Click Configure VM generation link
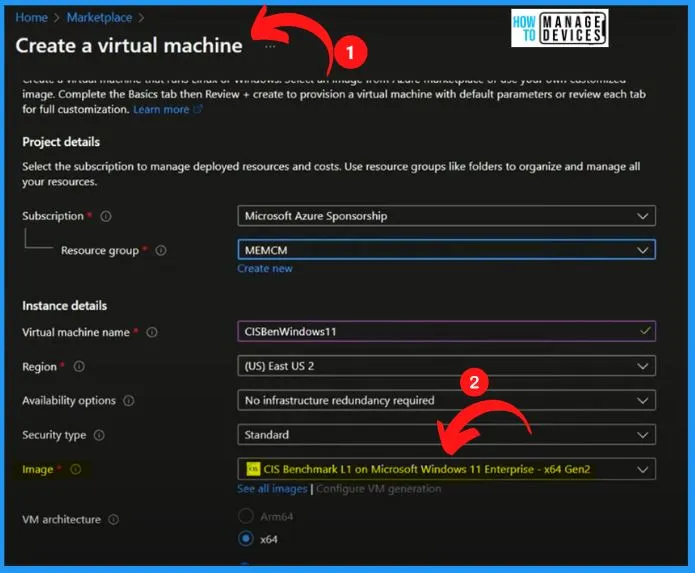 (379, 489)
